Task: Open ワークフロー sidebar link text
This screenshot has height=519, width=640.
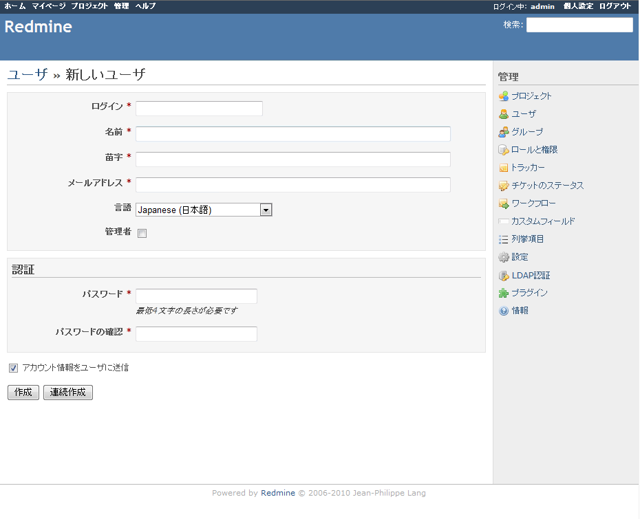Action: [533, 204]
